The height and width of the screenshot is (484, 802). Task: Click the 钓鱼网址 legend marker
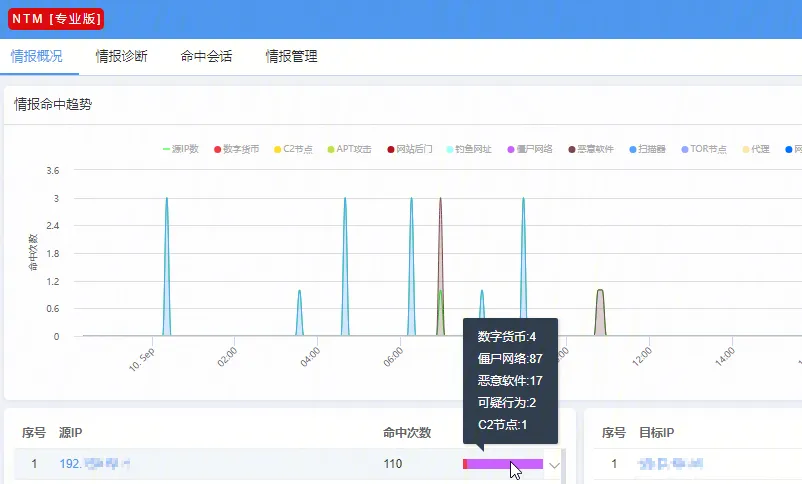point(468,149)
